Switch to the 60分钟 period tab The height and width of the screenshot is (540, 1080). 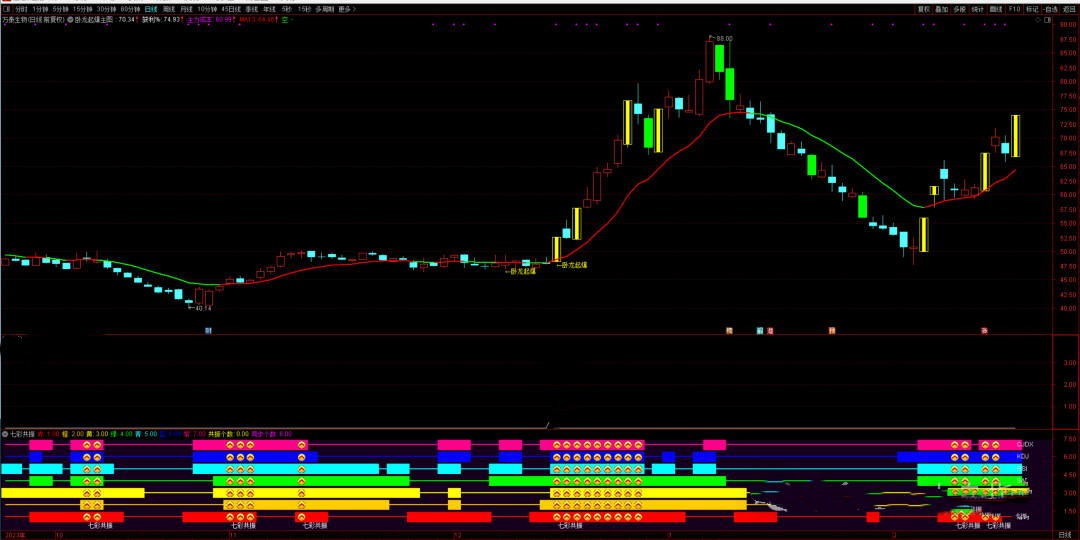coord(130,9)
